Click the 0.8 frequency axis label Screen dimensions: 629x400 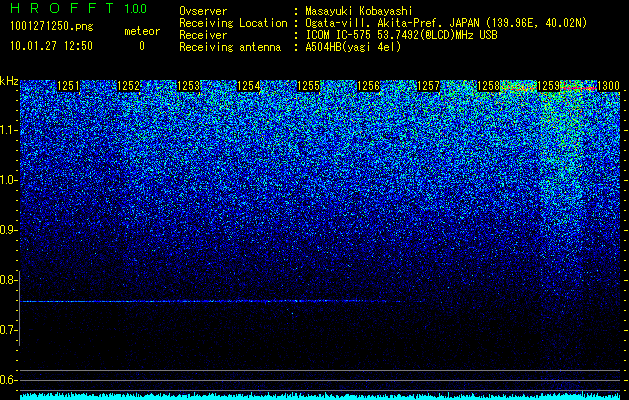click(8, 280)
